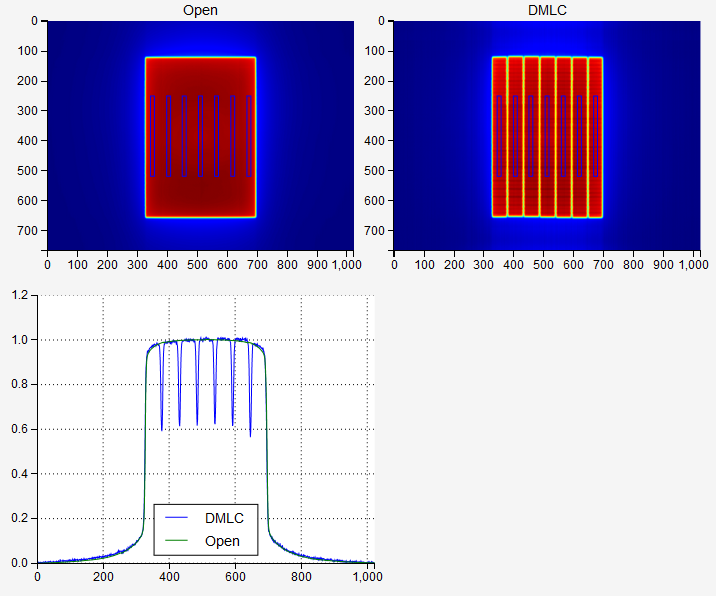Select the DMLC legend entry
This screenshot has width=716, height=596.
tap(205, 518)
